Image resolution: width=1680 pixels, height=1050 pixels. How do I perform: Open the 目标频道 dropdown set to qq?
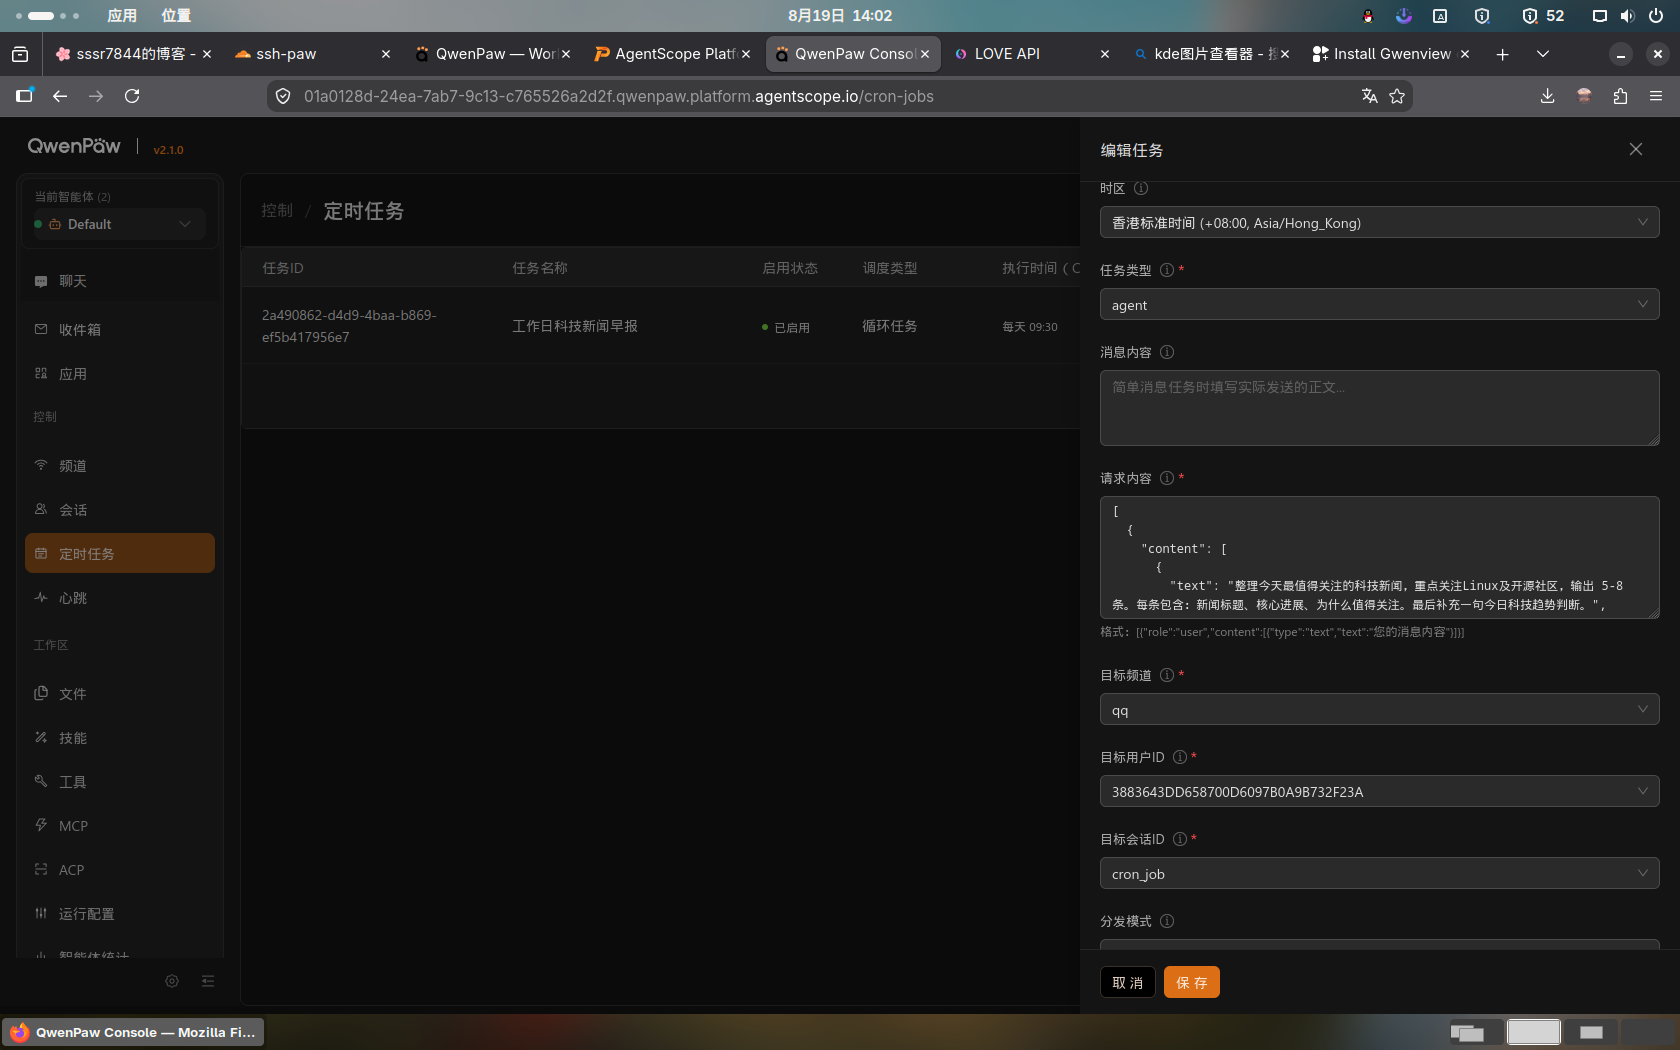1380,709
